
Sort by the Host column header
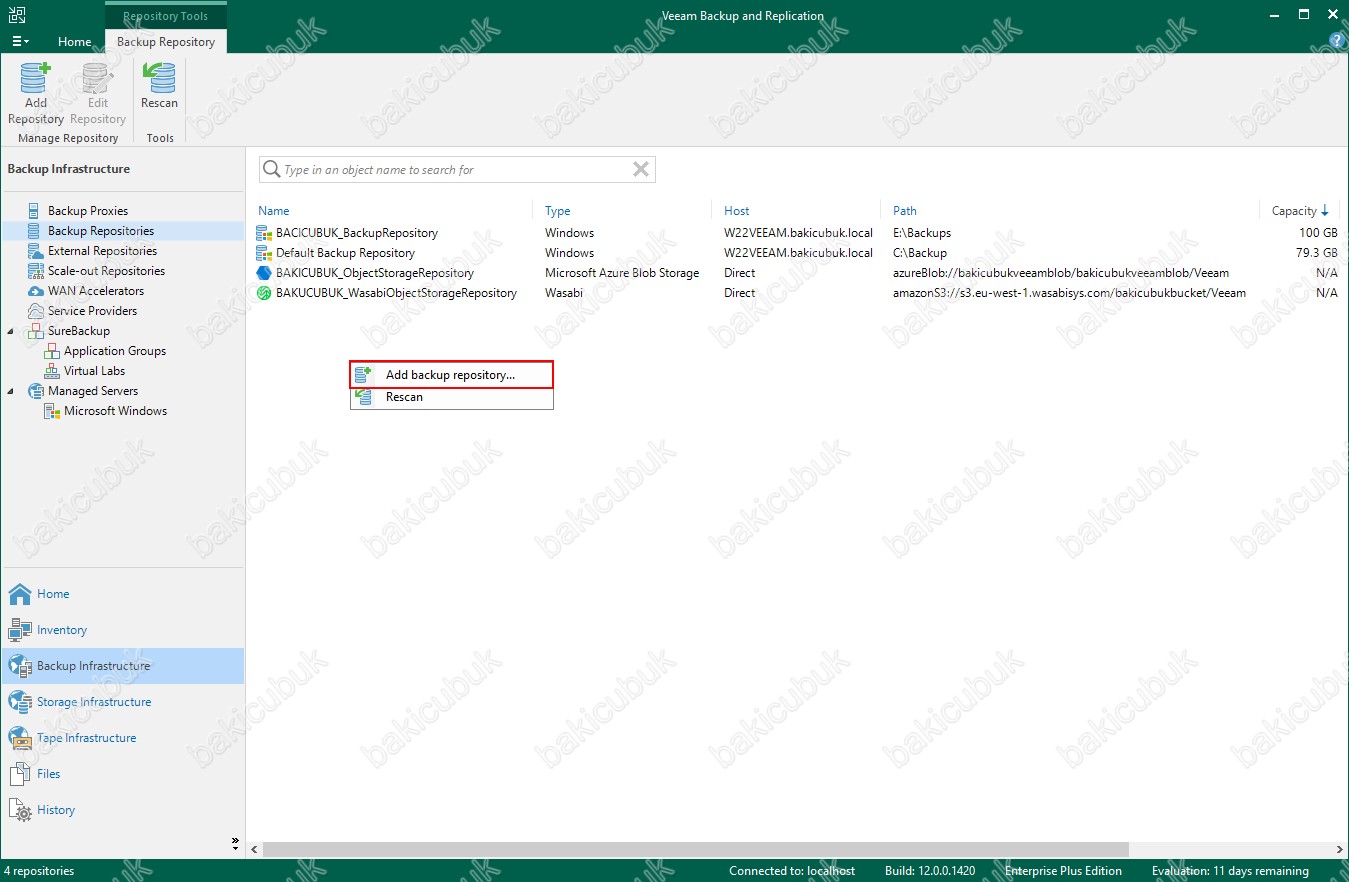click(x=737, y=211)
